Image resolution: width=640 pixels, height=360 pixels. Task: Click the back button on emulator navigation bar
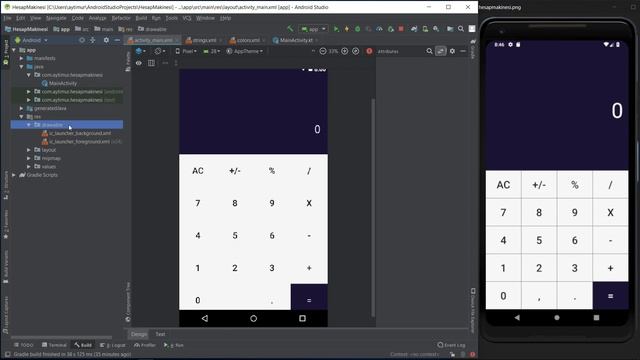[517, 317]
